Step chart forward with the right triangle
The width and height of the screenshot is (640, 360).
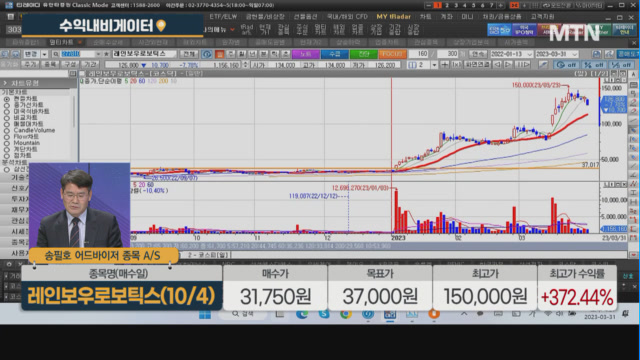pos(508,64)
